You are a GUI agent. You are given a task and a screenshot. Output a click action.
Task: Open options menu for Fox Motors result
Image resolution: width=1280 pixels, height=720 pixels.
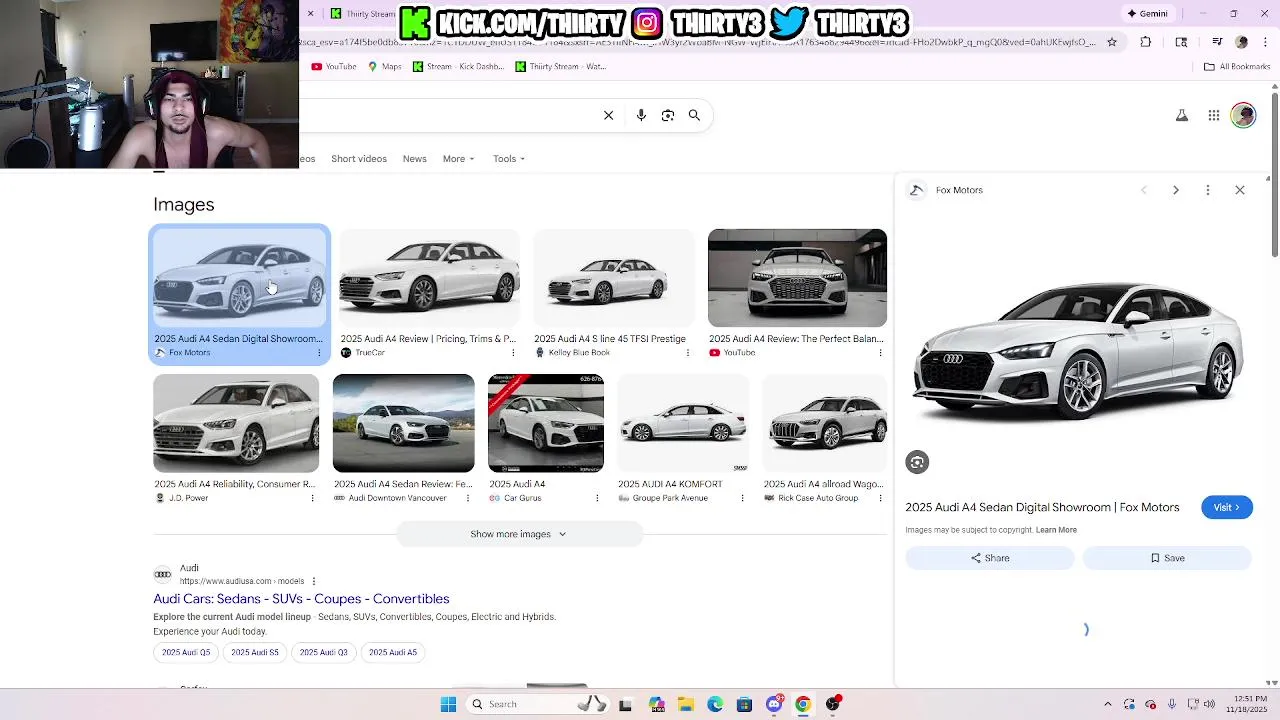tap(319, 353)
